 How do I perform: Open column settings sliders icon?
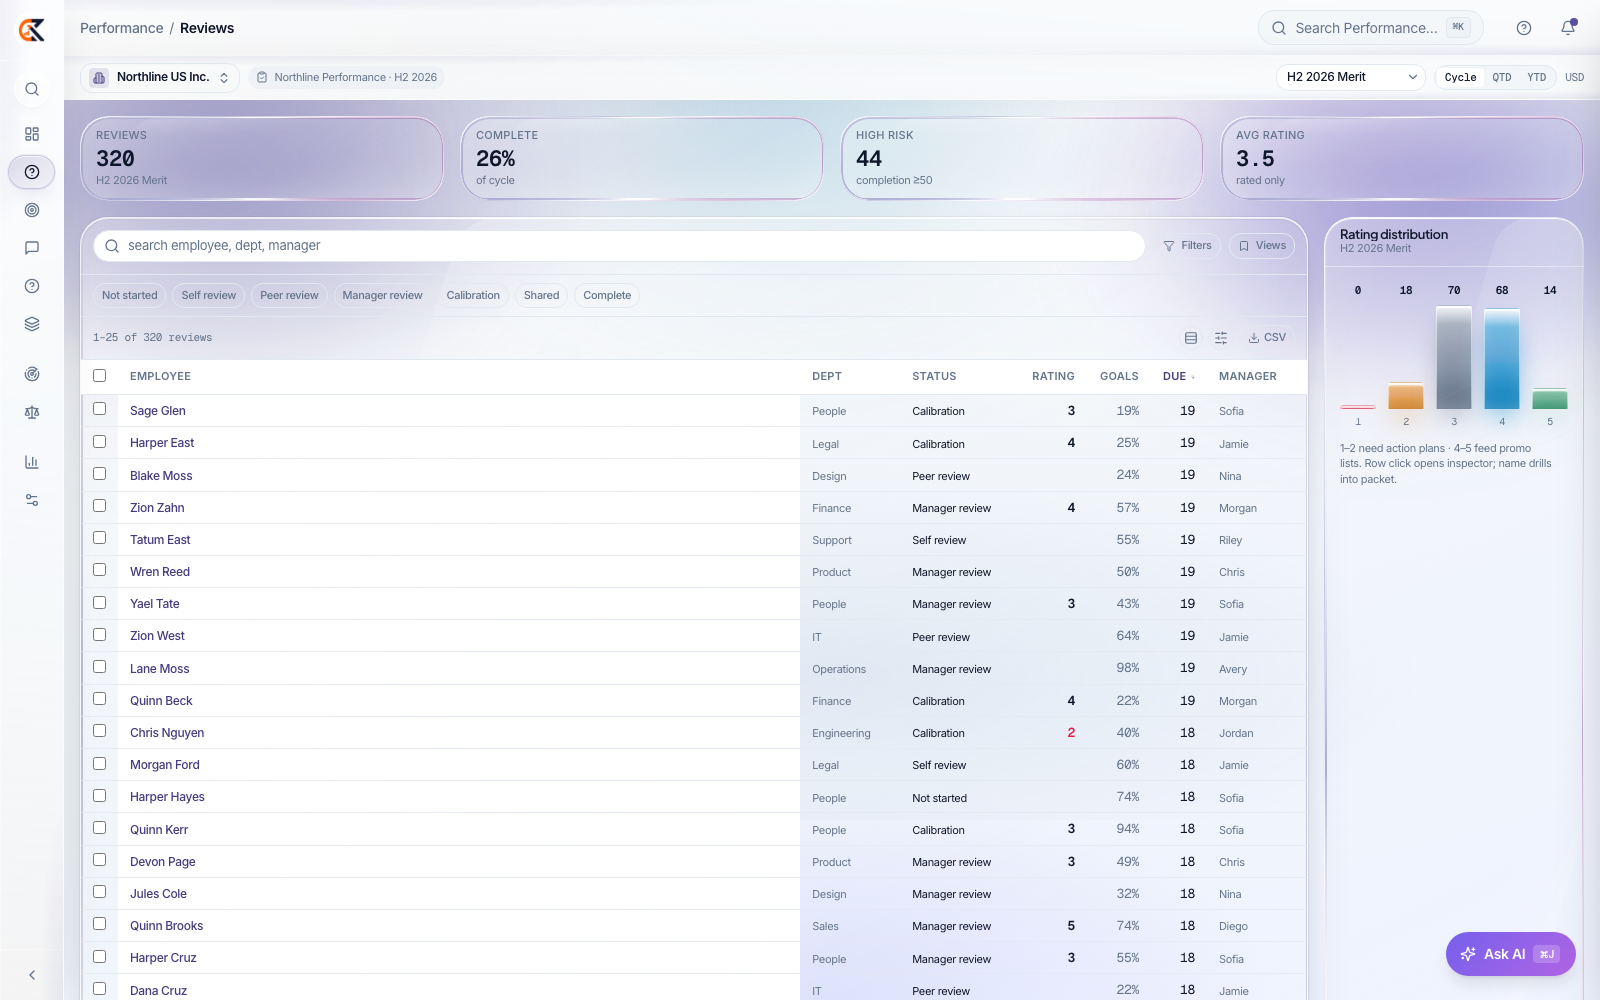coord(1221,338)
